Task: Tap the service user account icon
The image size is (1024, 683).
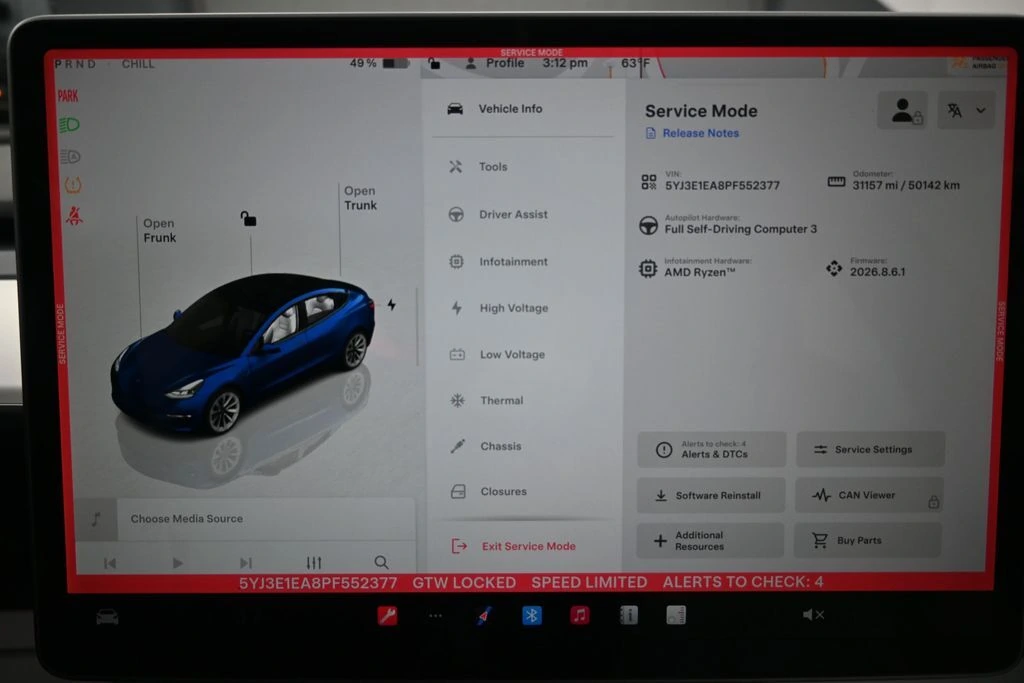Action: click(903, 110)
